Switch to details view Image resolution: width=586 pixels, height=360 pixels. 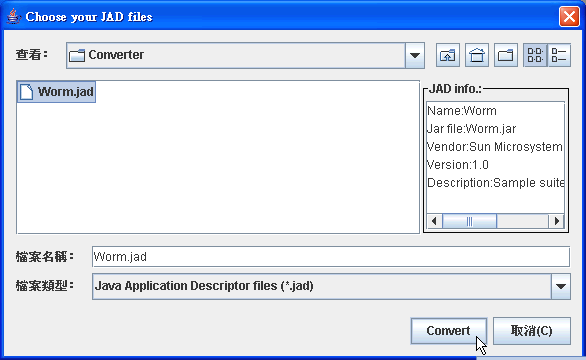(x=559, y=55)
